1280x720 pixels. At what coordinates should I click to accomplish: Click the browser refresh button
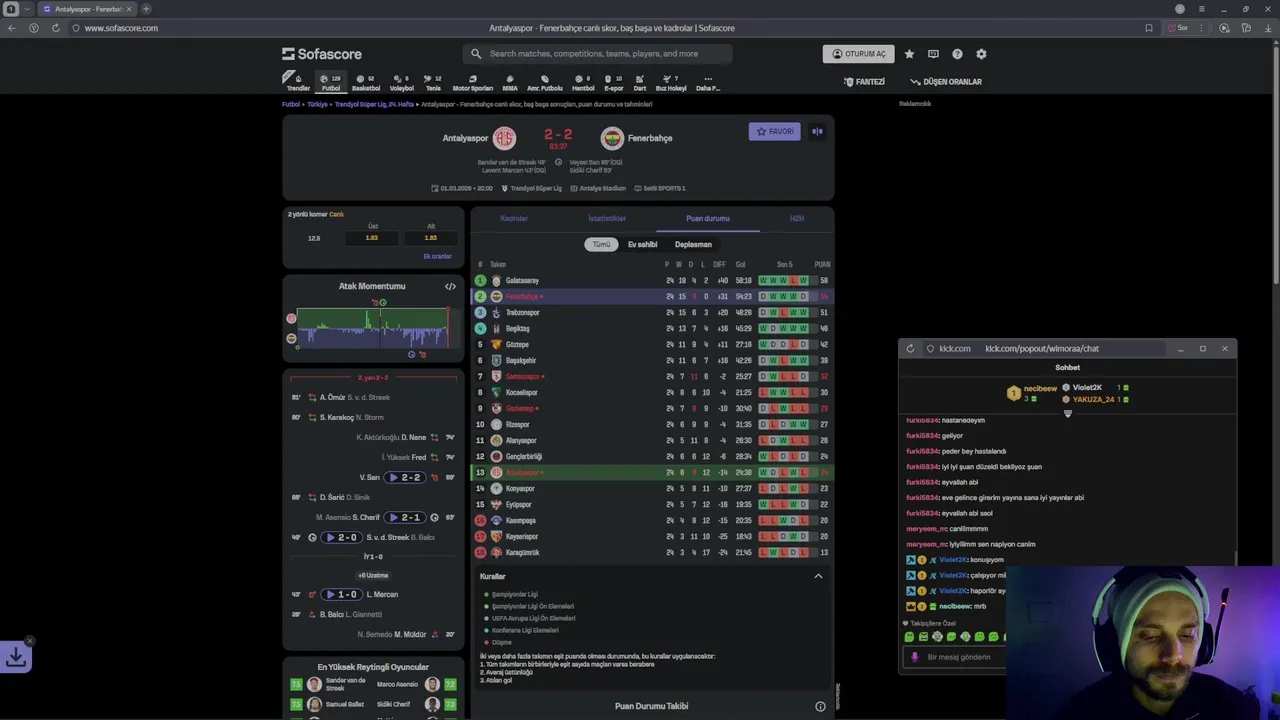pyautogui.click(x=55, y=28)
